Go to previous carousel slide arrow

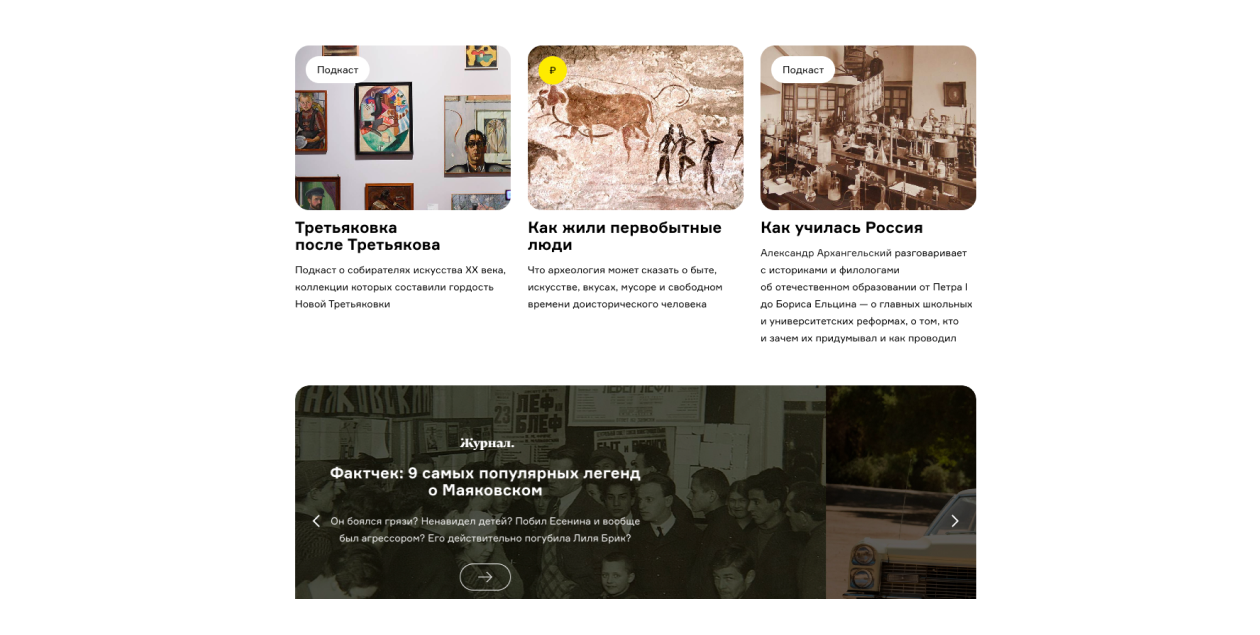click(316, 521)
